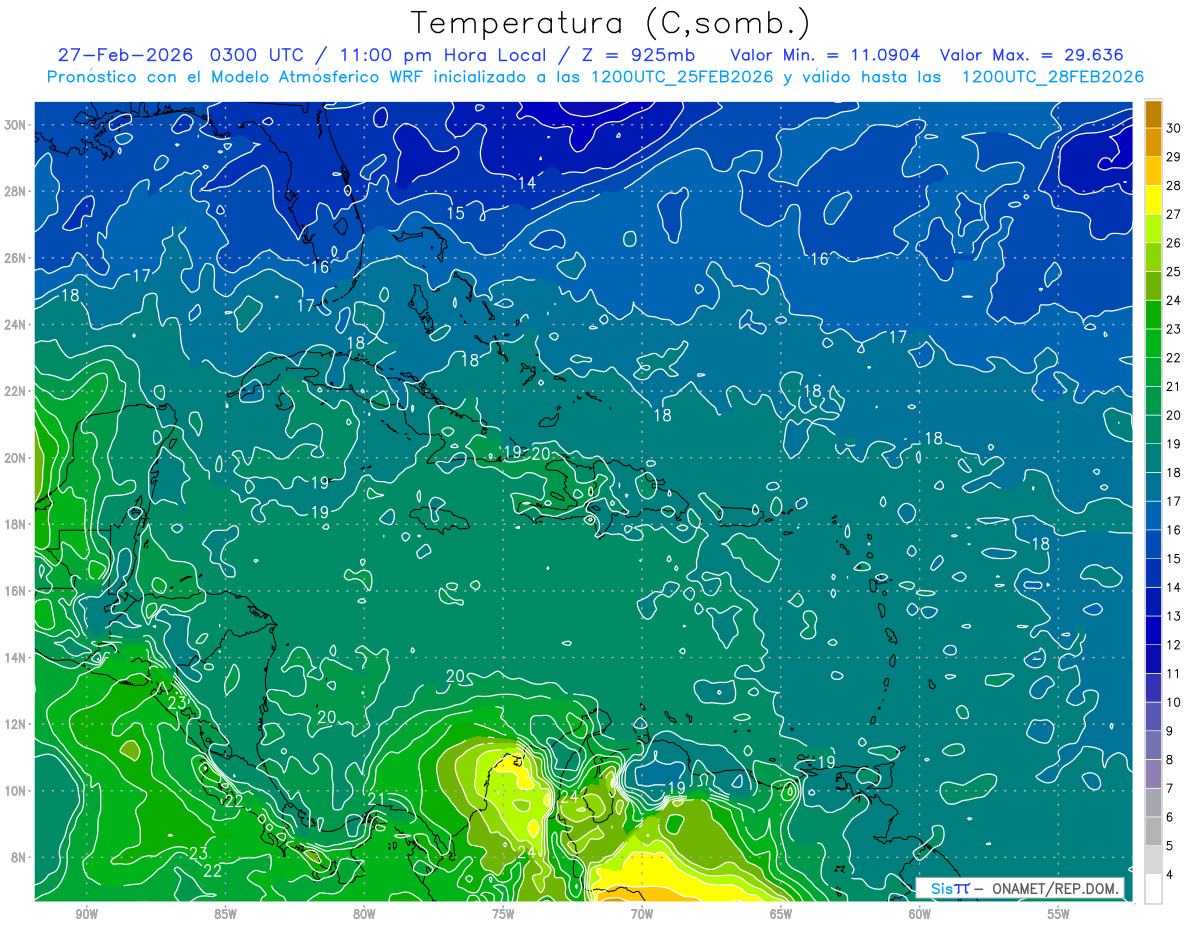1200x927 pixels.
Task: Select the date text '27-Feb-2026'
Action: coord(125,55)
